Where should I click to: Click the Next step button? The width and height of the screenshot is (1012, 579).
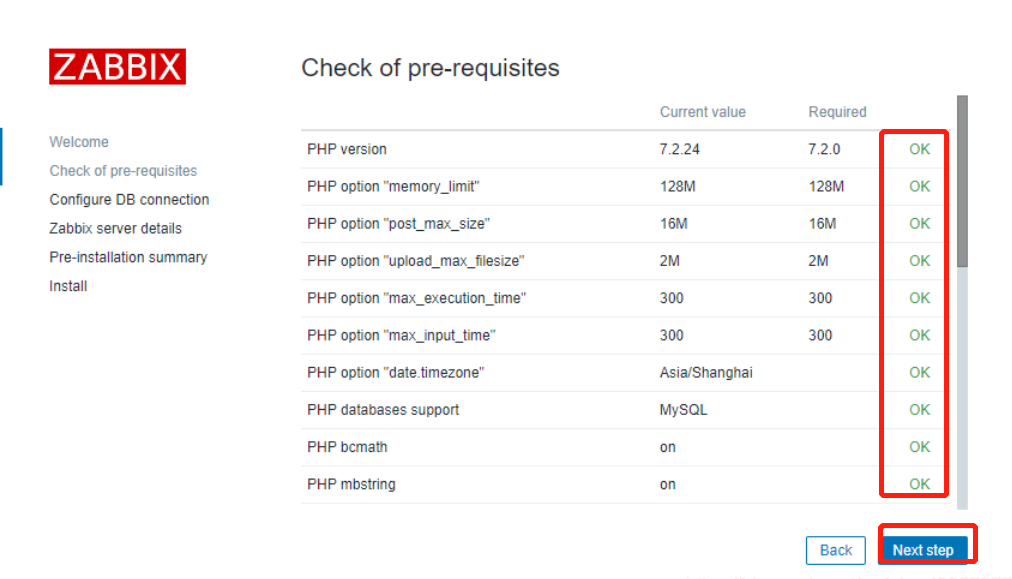(x=923, y=550)
